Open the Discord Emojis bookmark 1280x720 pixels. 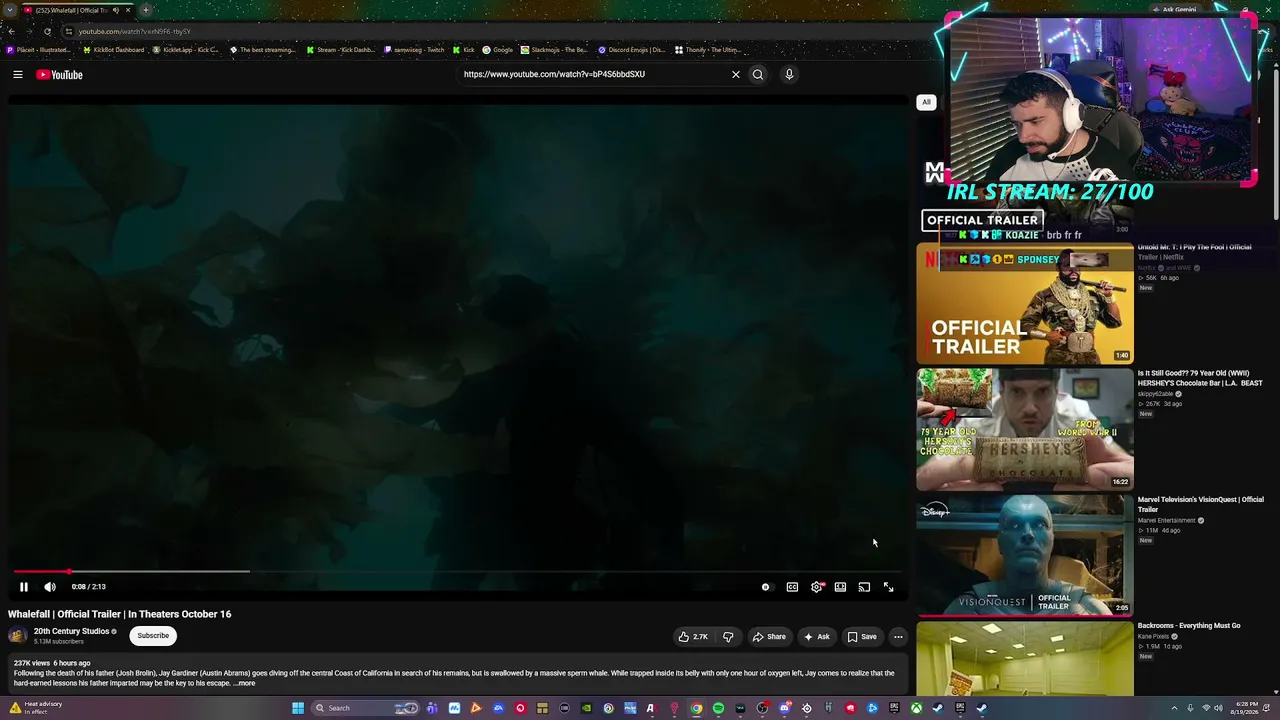coord(631,50)
